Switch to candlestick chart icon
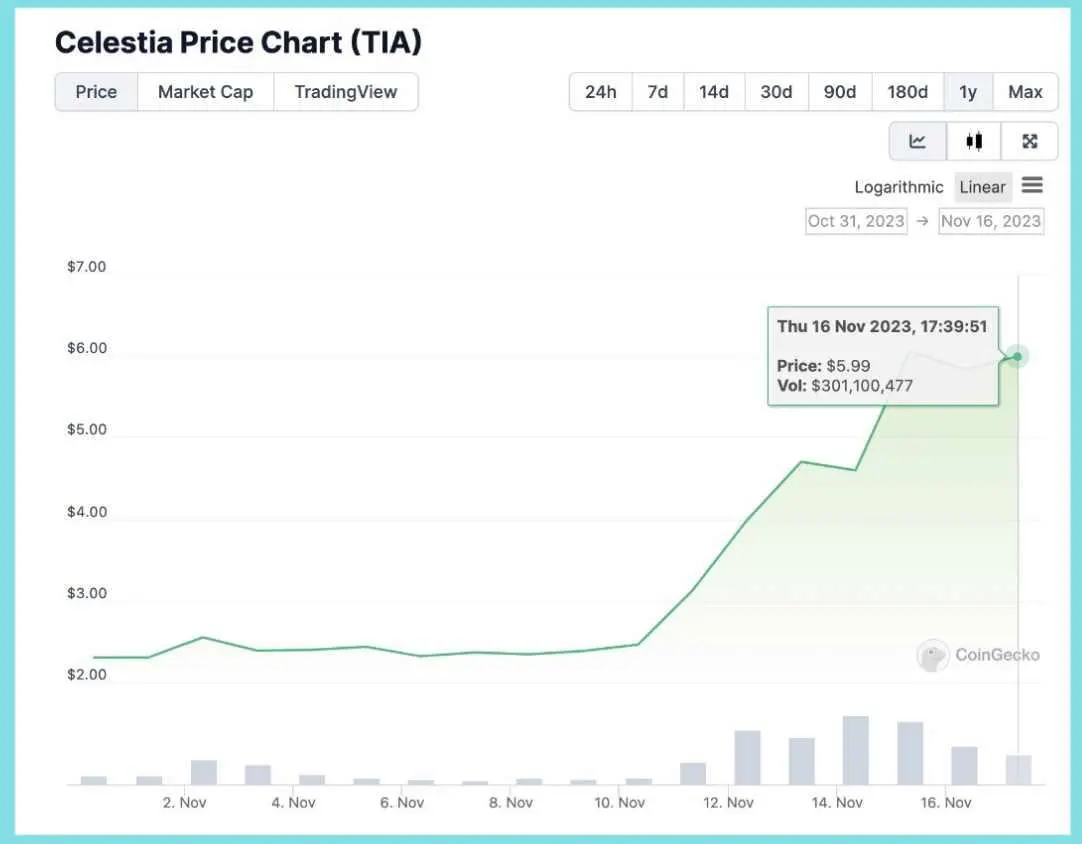This screenshot has width=1082, height=844. (x=974, y=141)
